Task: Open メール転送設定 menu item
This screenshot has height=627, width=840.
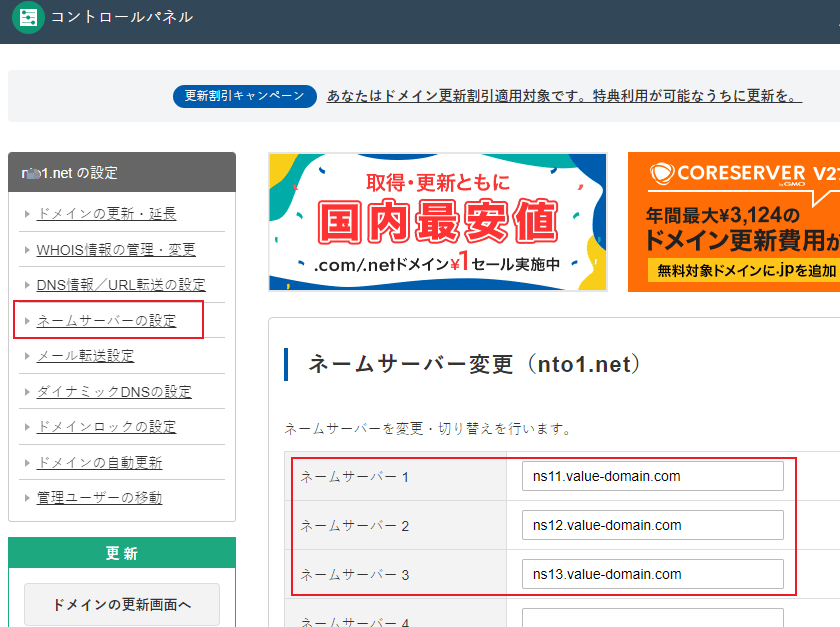Action: point(85,356)
